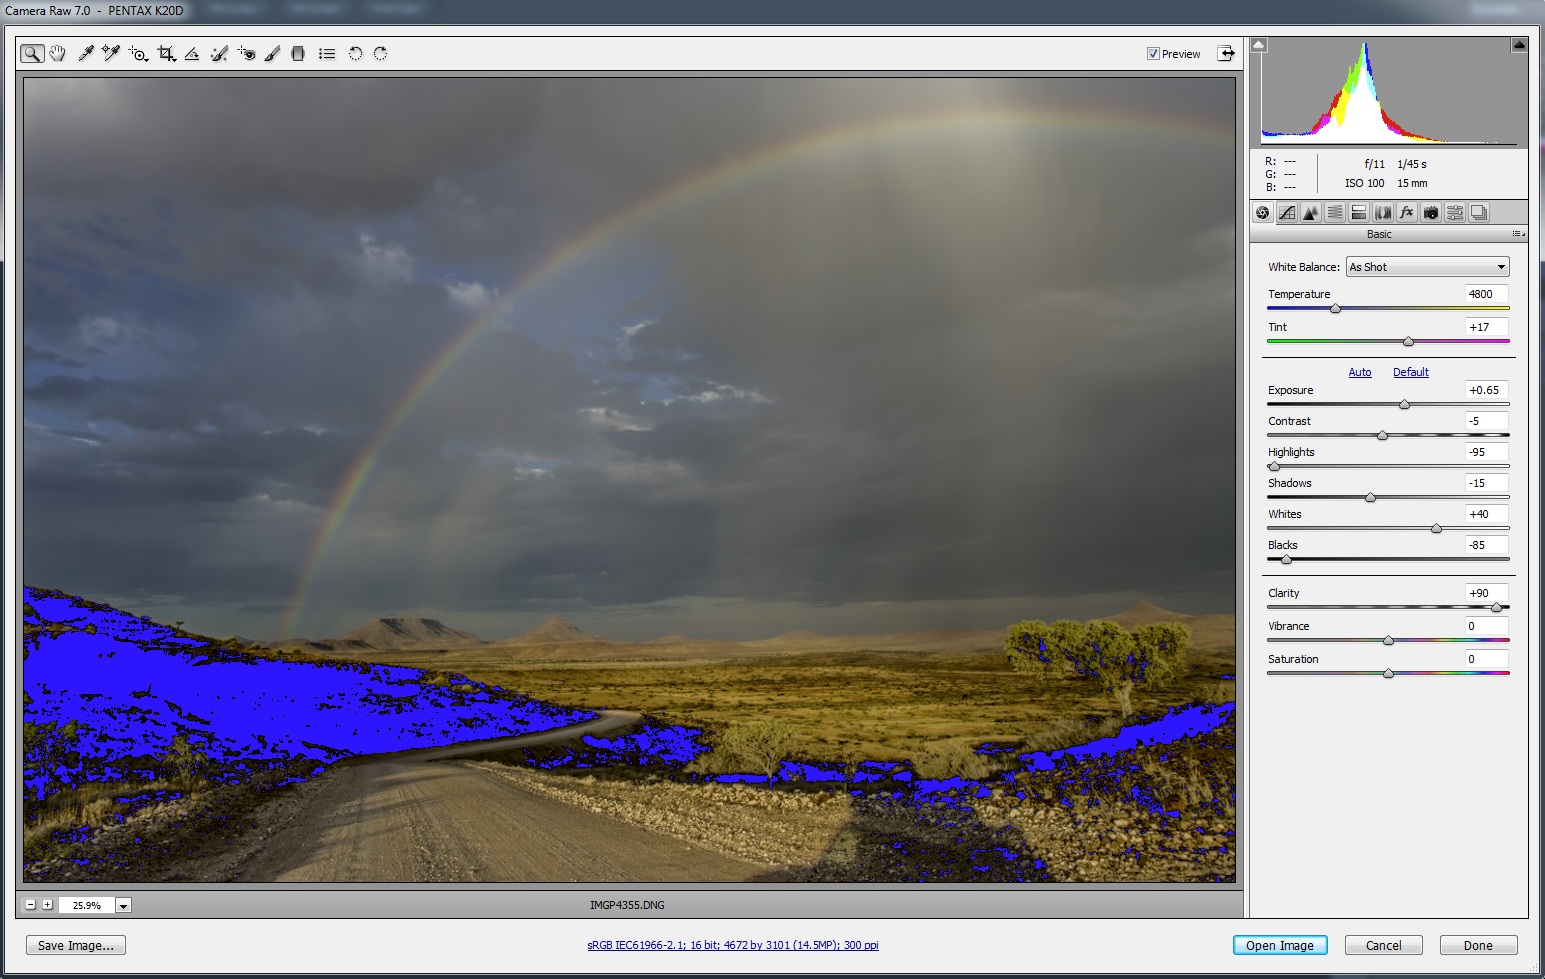Open the Split Toning panel tab
The height and width of the screenshot is (979, 1545).
[x=1359, y=212]
